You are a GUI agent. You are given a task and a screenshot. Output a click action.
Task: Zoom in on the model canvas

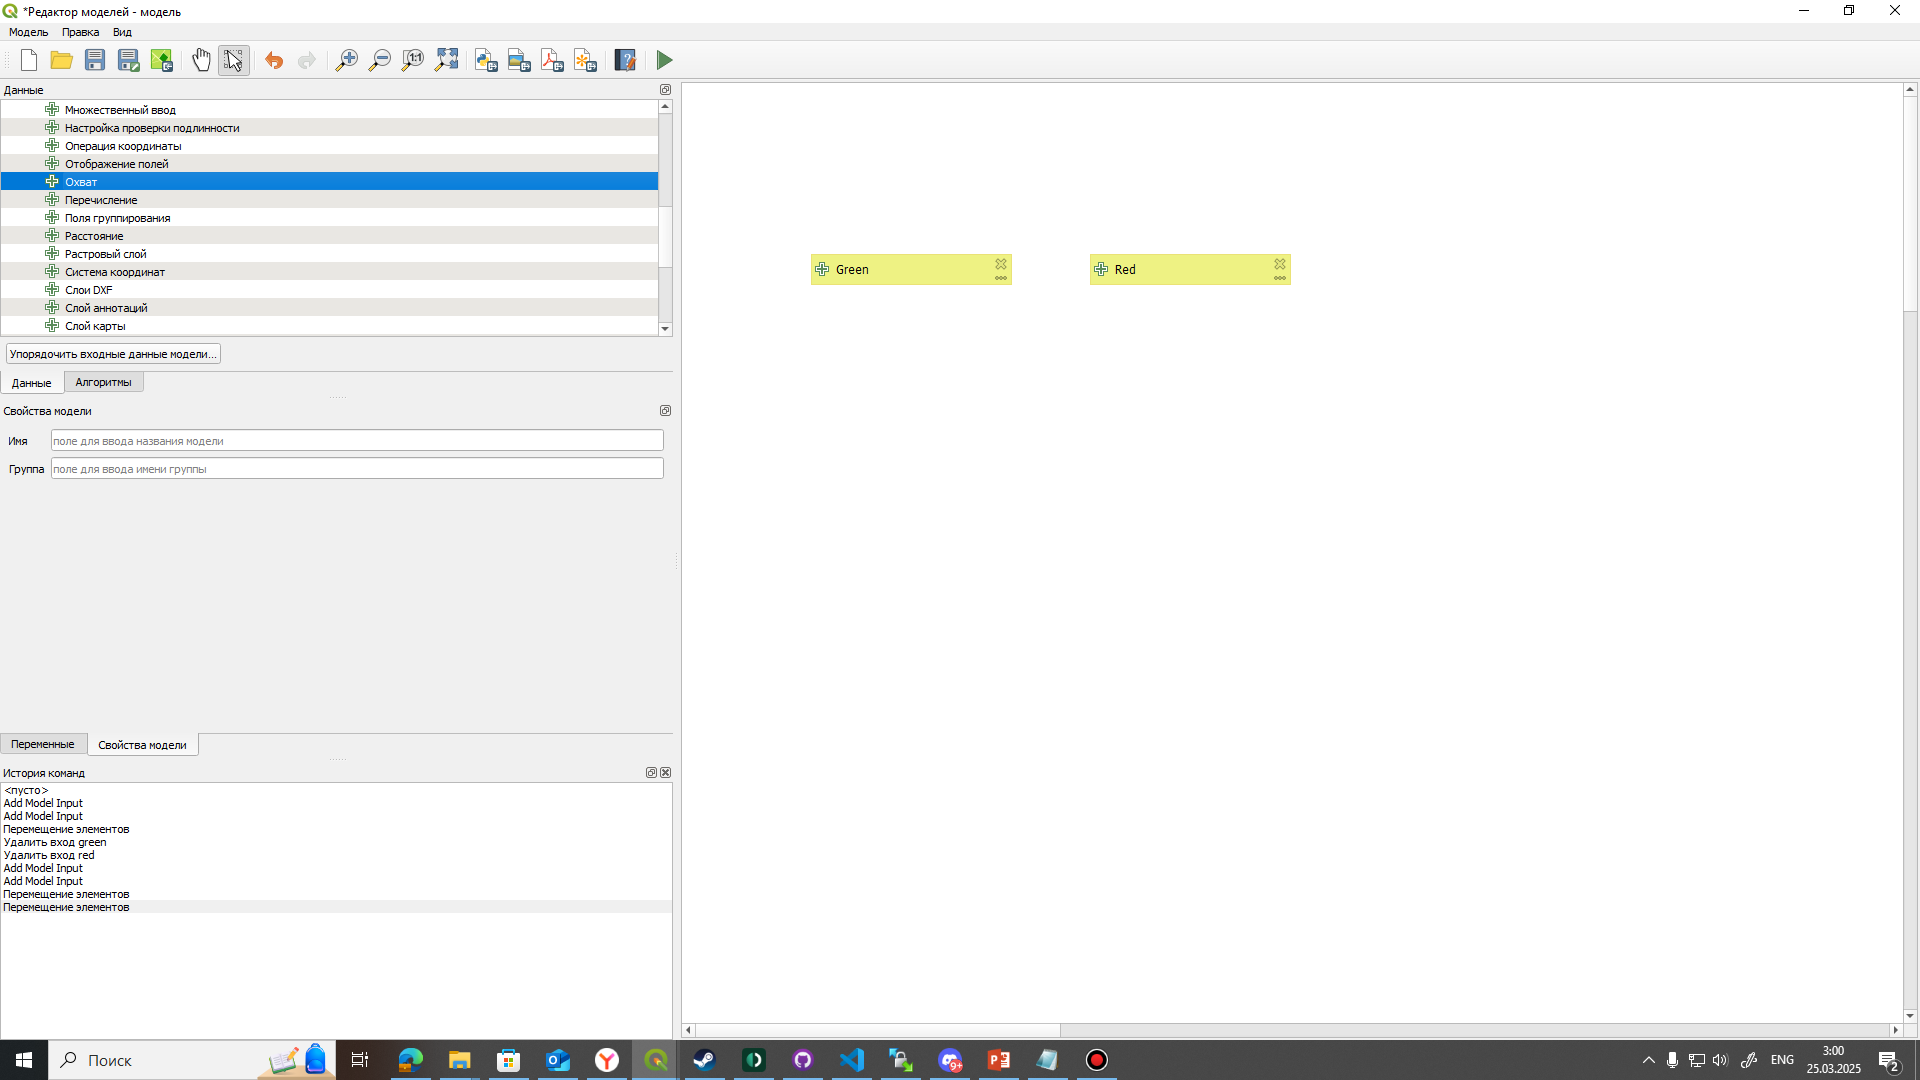(x=346, y=61)
